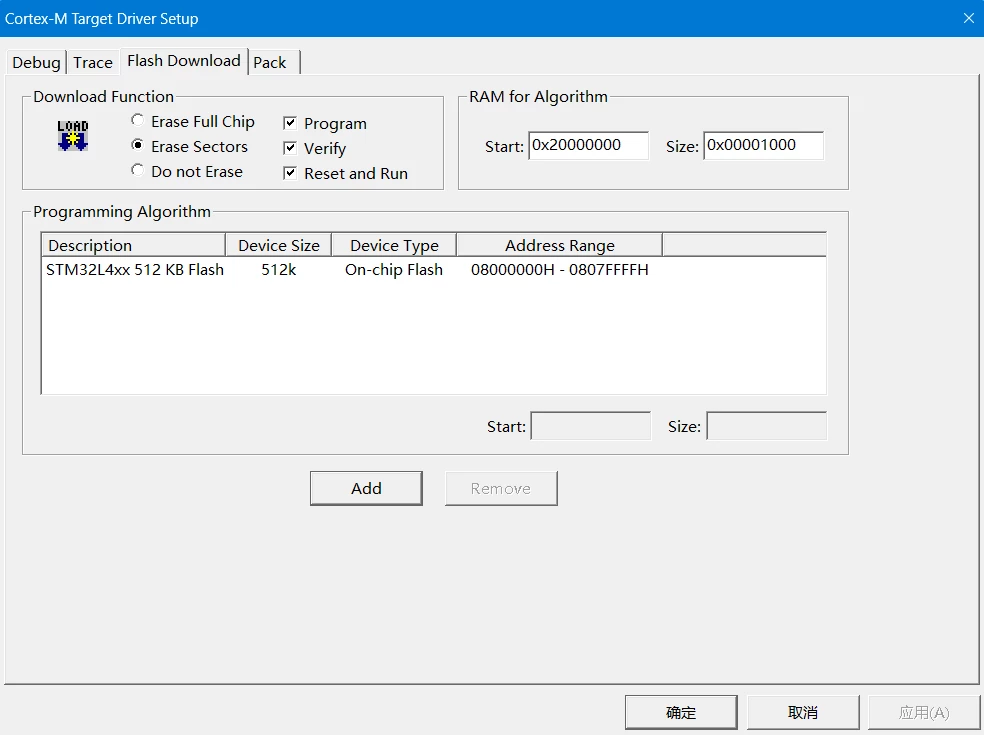The width and height of the screenshot is (984, 735).
Task: Select the STM32L4xx 512 KB Flash row
Action: [434, 270]
